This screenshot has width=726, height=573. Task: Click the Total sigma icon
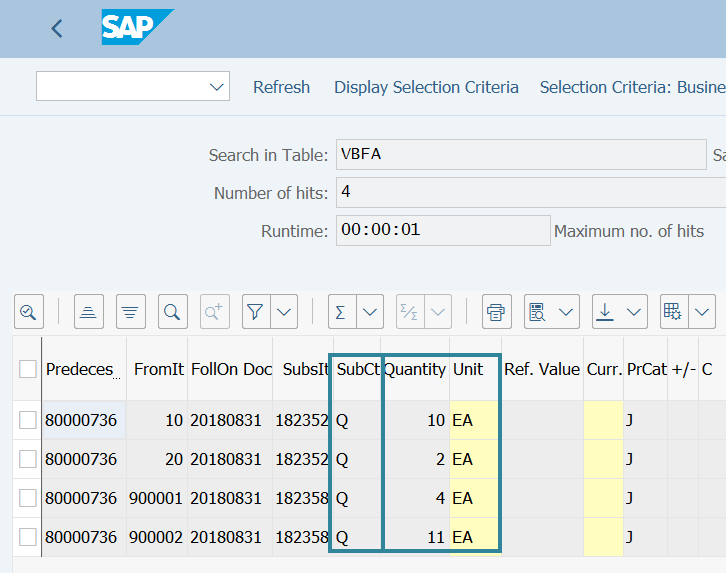(342, 311)
